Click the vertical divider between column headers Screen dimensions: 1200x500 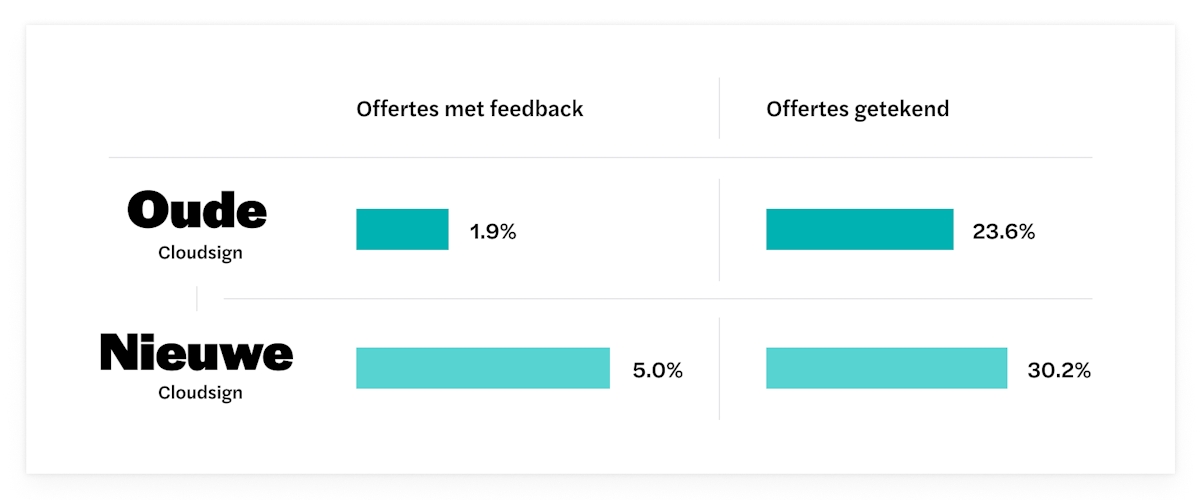(x=719, y=108)
